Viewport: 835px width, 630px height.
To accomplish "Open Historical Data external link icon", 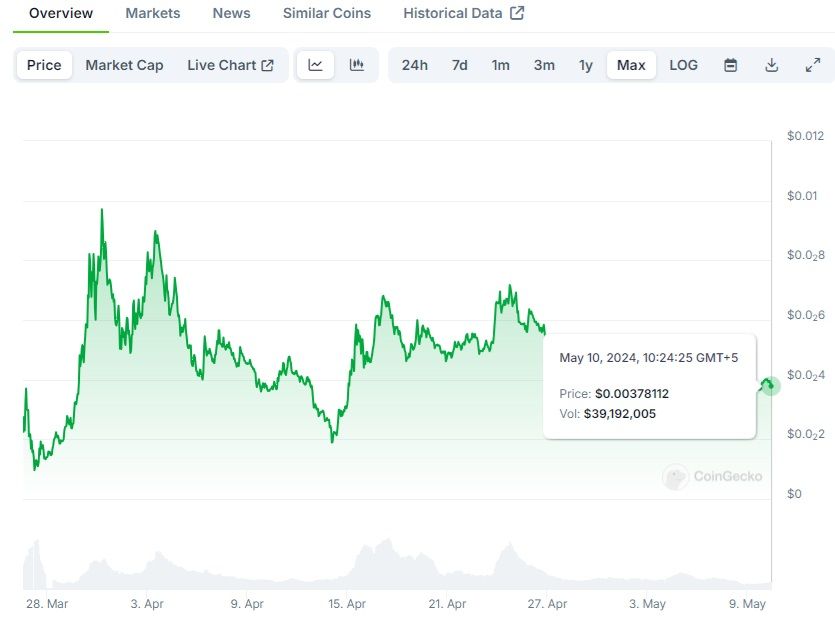I will (517, 13).
